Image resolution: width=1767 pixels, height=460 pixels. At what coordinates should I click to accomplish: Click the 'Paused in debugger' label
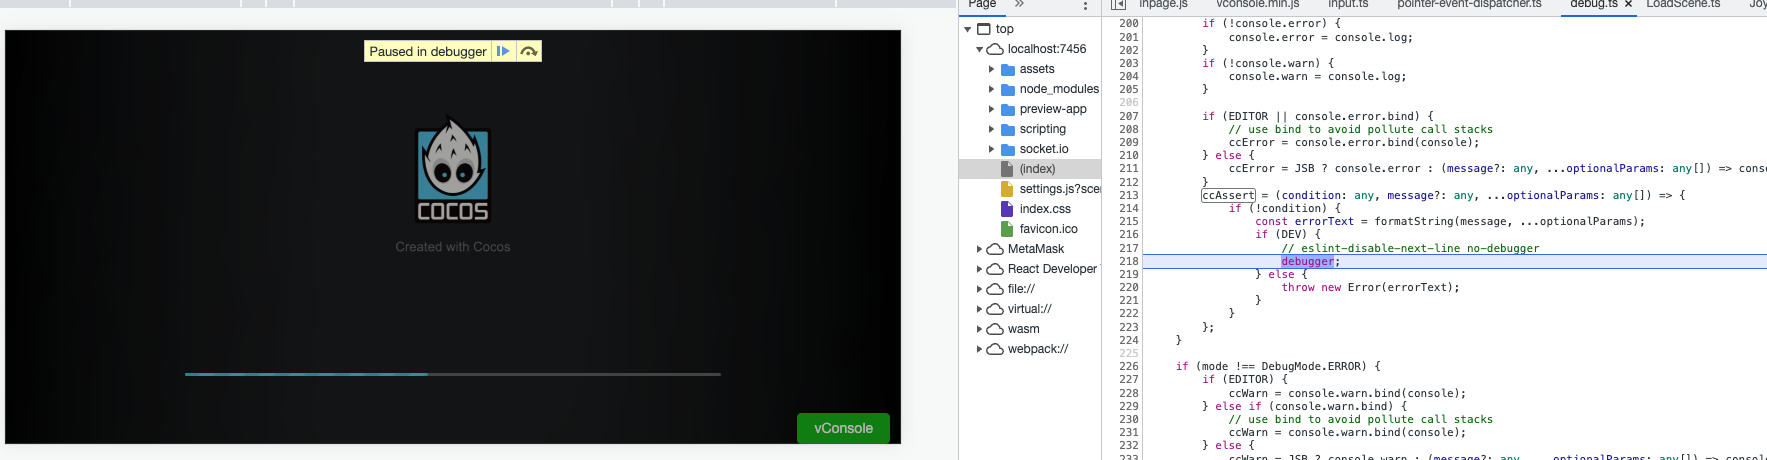click(x=428, y=51)
